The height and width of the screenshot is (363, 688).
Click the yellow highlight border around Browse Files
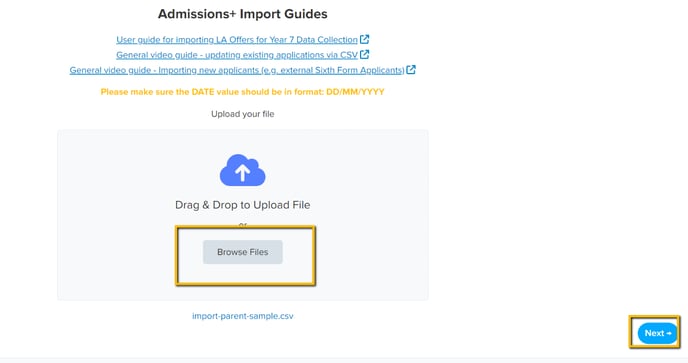click(245, 227)
